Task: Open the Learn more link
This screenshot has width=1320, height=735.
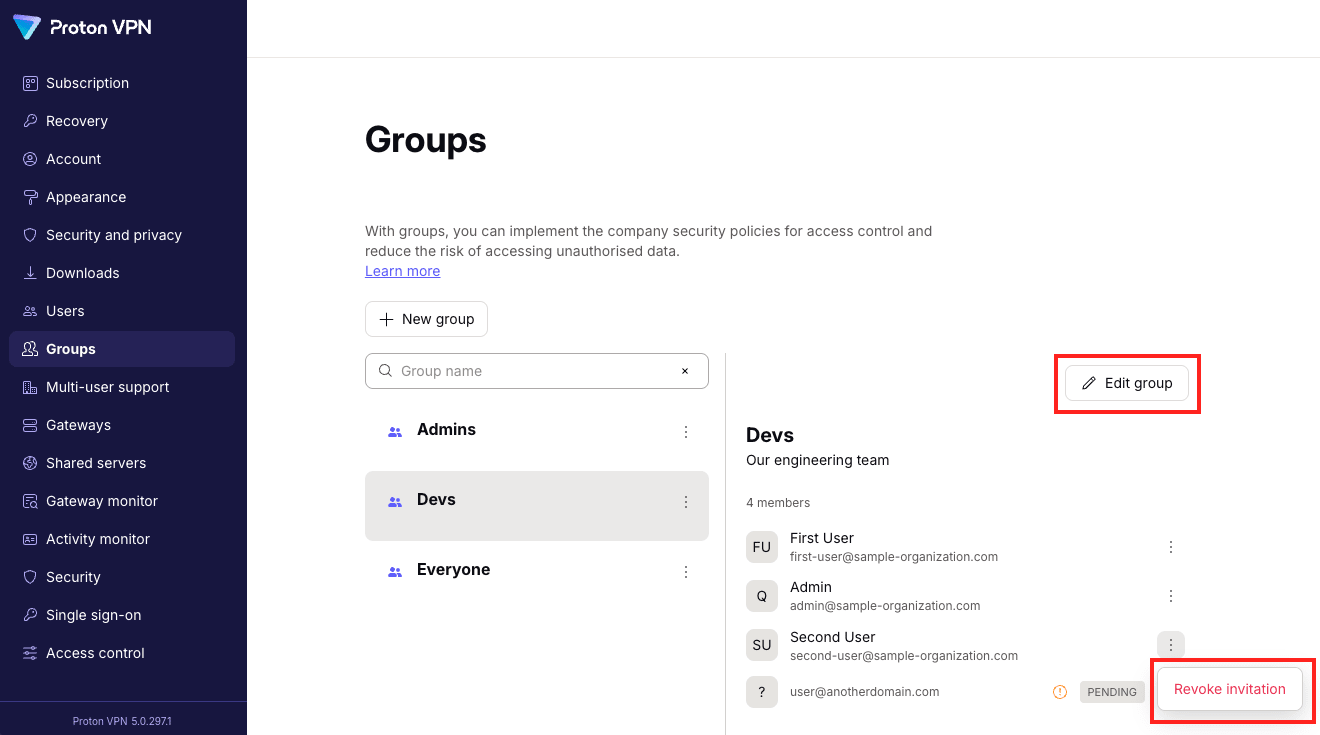Action: coord(402,271)
